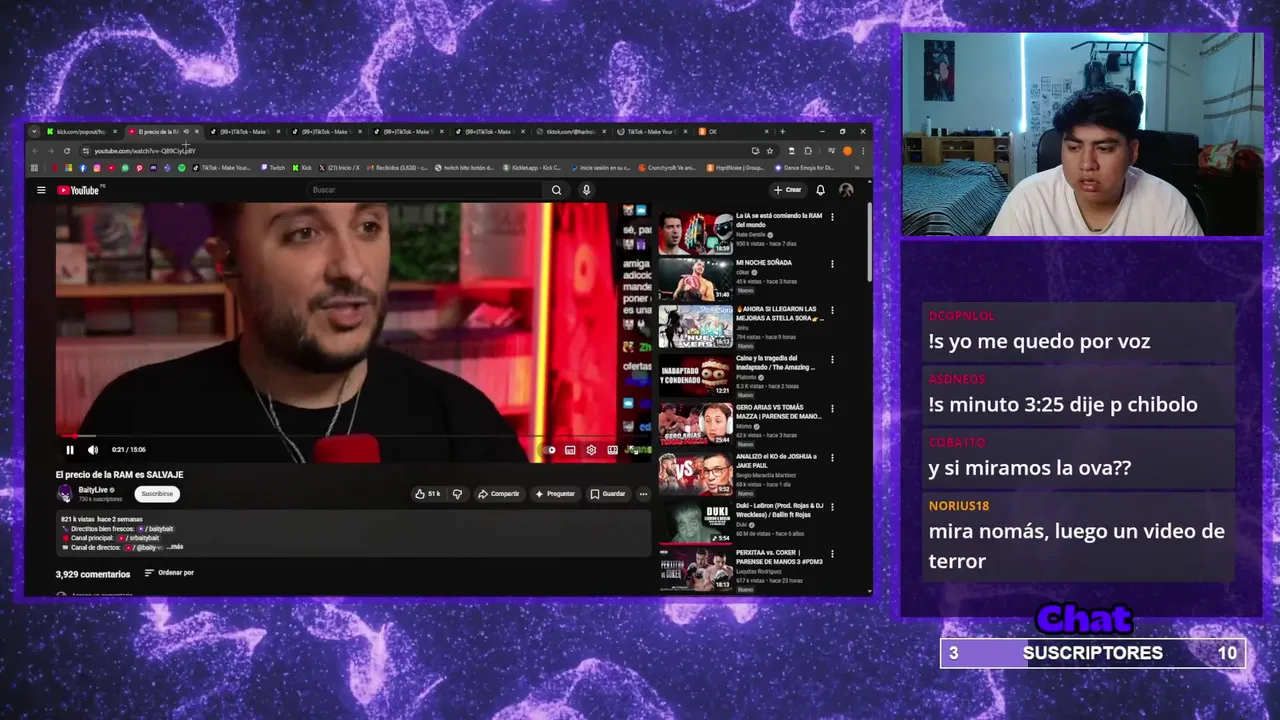Viewport: 1280px width, 720px height.
Task: Go back in the browser
Action: click(x=34, y=151)
